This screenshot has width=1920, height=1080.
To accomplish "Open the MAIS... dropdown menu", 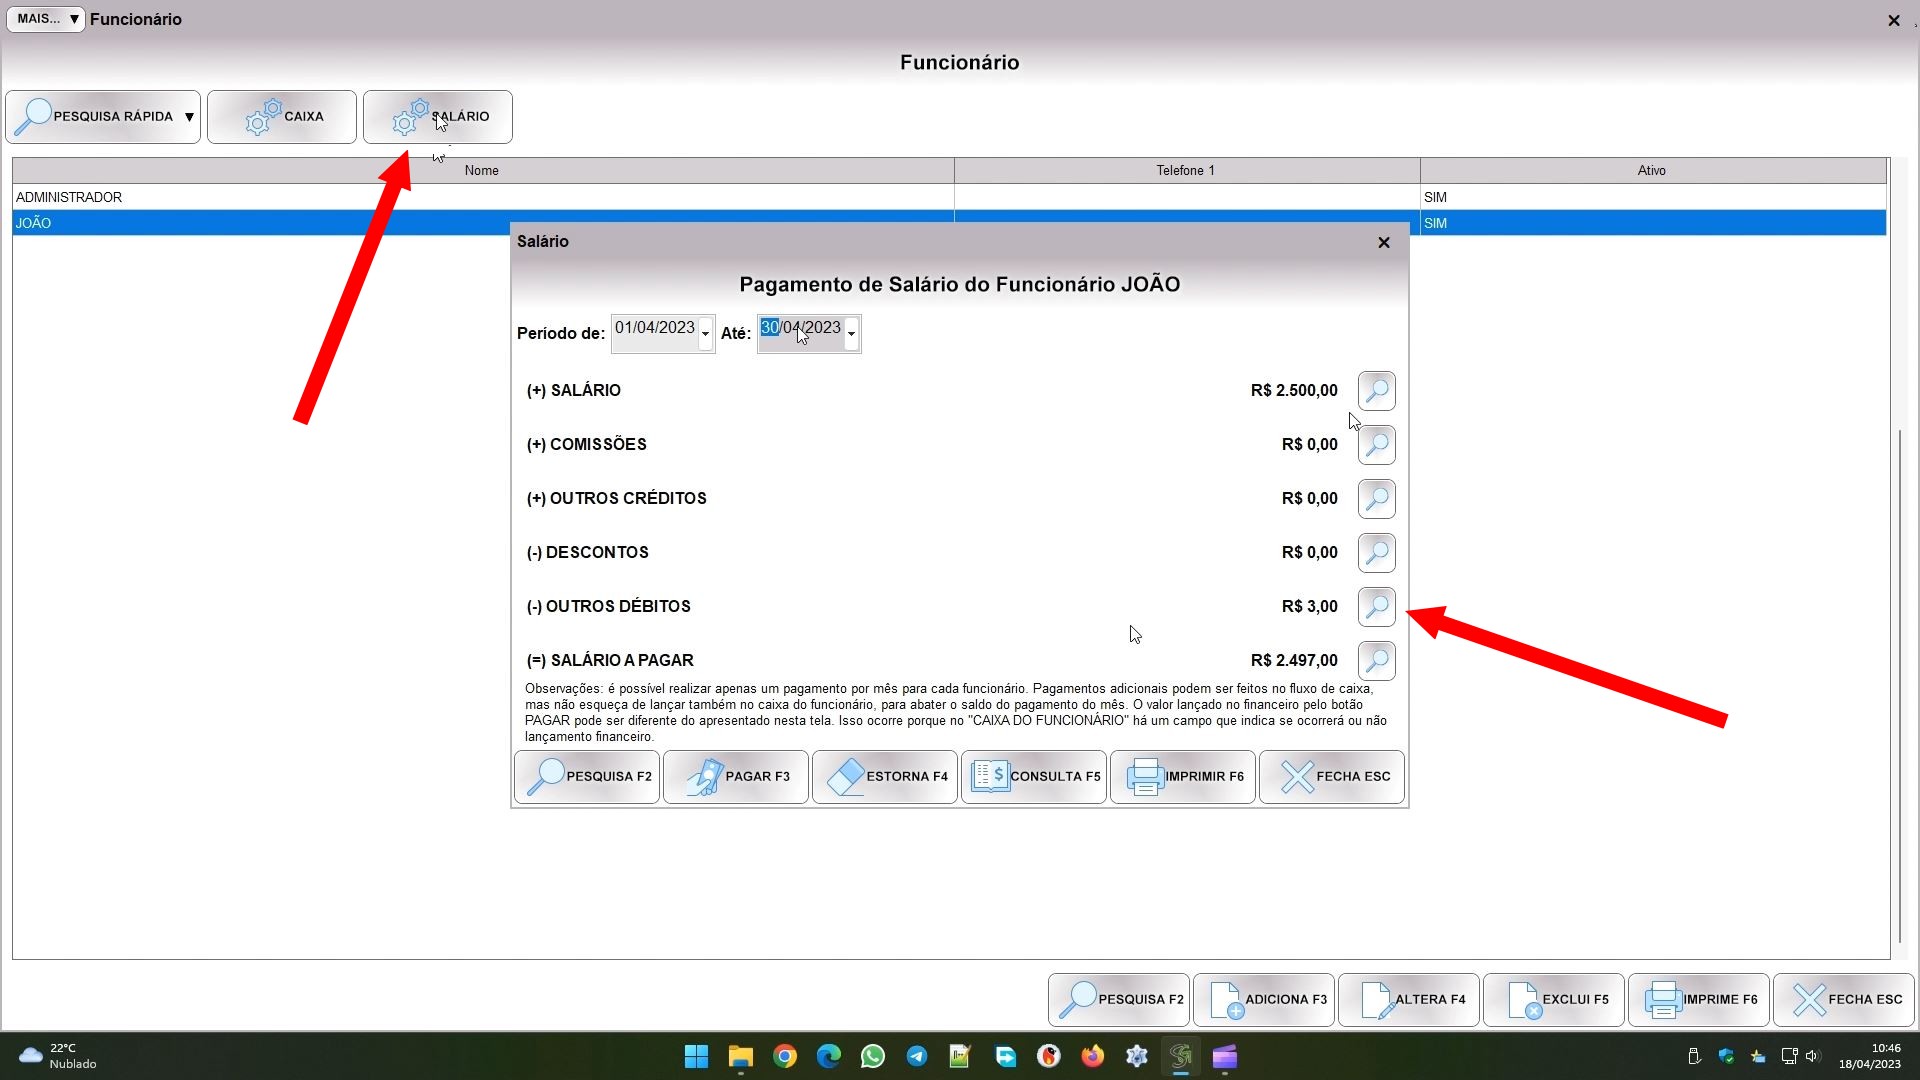I will [46, 19].
